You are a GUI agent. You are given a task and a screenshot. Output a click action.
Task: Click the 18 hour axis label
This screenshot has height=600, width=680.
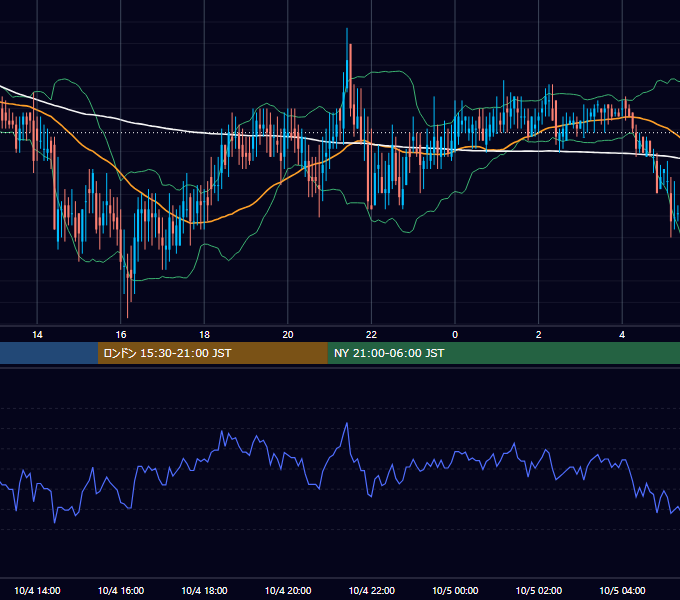(x=204, y=335)
